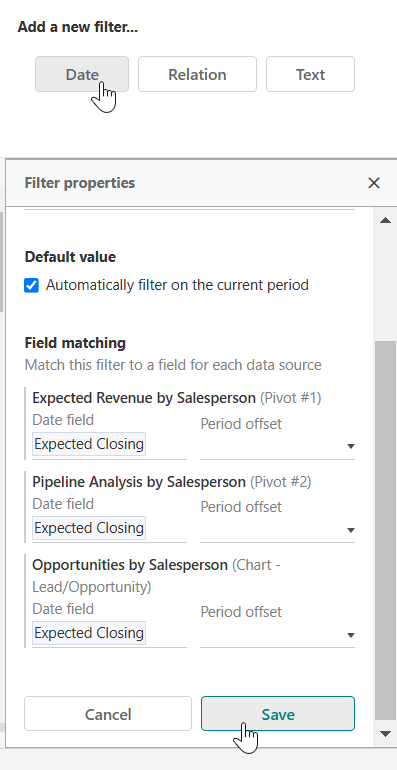Click the Expected Revenue by Salesperson label
Screen dimensions: 397x770
click(x=144, y=398)
